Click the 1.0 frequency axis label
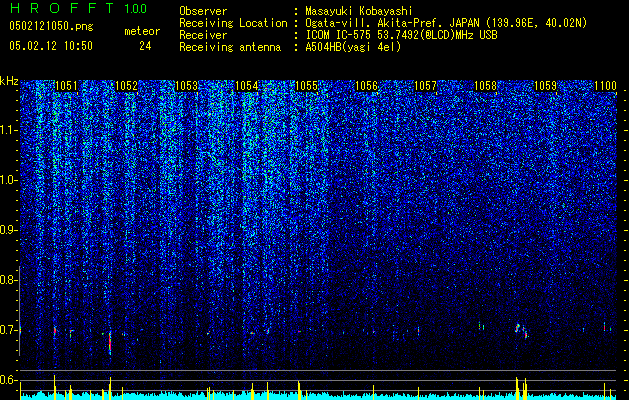Viewport: 629px width, 400px height. tap(8, 180)
